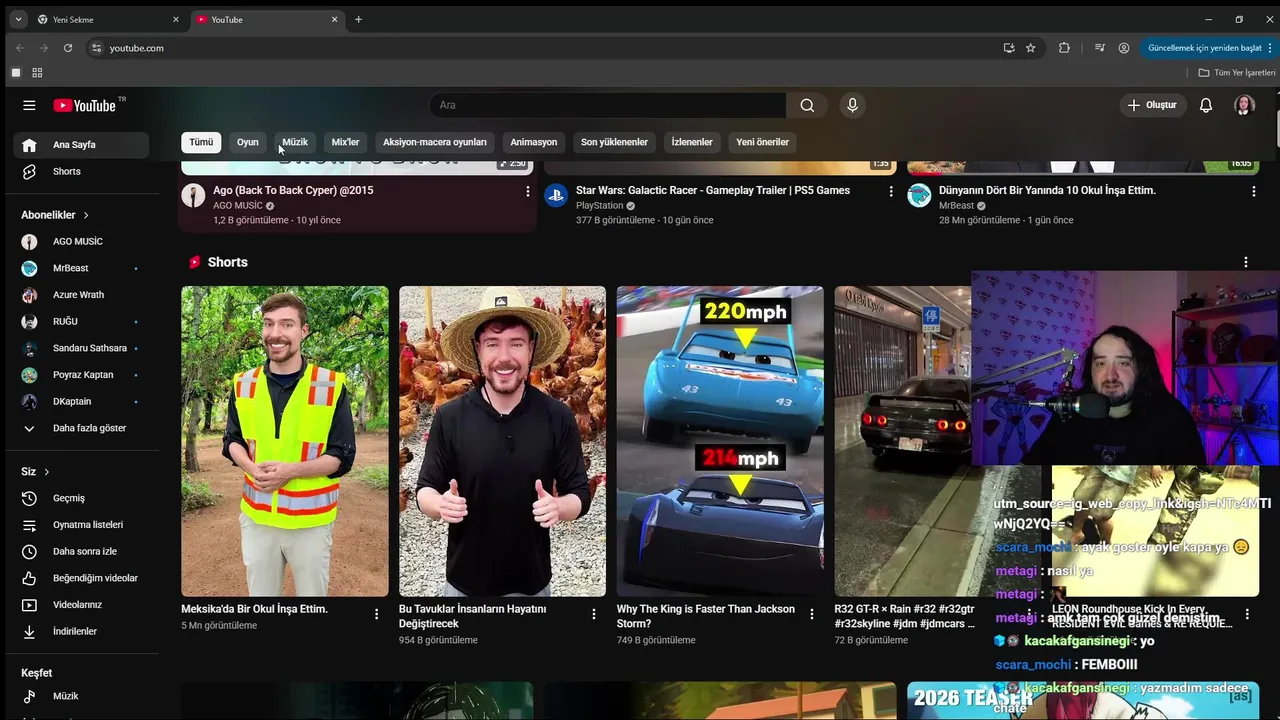The height and width of the screenshot is (720, 1280).
Task: Open Dünyanın Dört Bir Yanında video title
Action: tap(1047, 190)
